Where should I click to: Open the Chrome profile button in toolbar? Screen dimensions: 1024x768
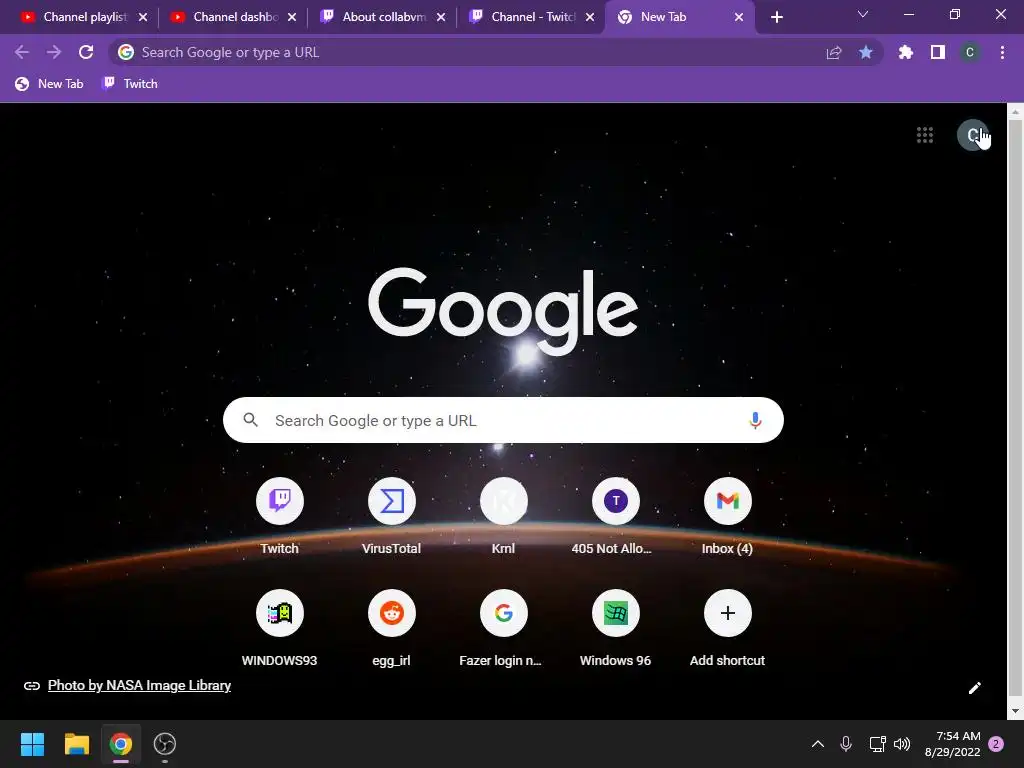pos(970,52)
